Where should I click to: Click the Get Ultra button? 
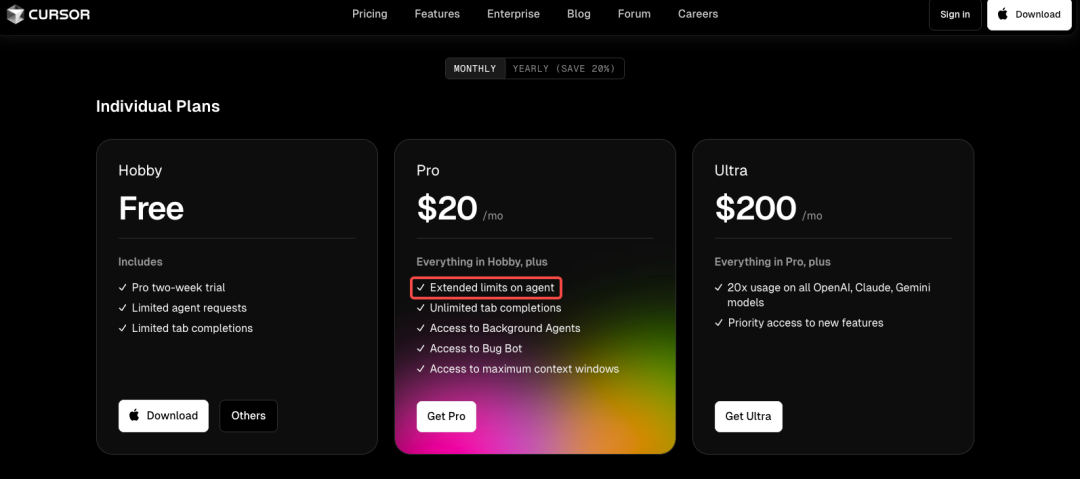click(748, 416)
